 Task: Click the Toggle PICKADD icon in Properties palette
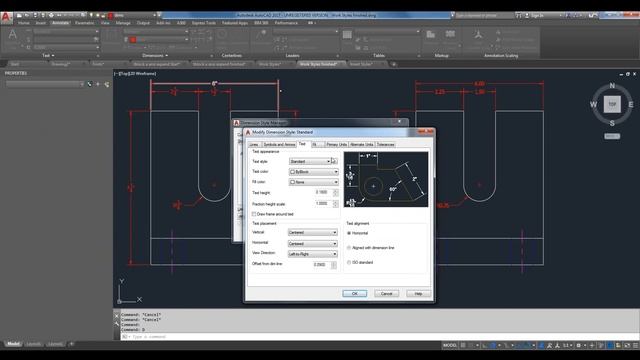coord(90,84)
